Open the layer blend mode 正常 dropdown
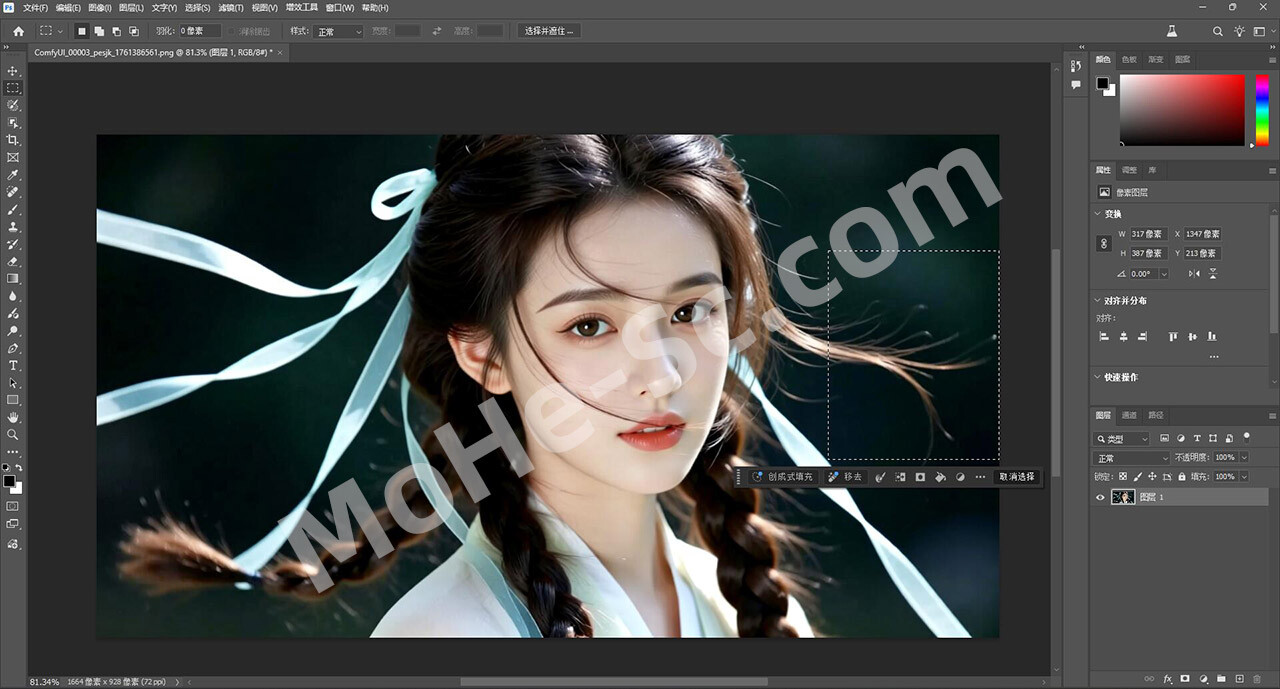Screen dimensions: 1280x689 point(1132,458)
